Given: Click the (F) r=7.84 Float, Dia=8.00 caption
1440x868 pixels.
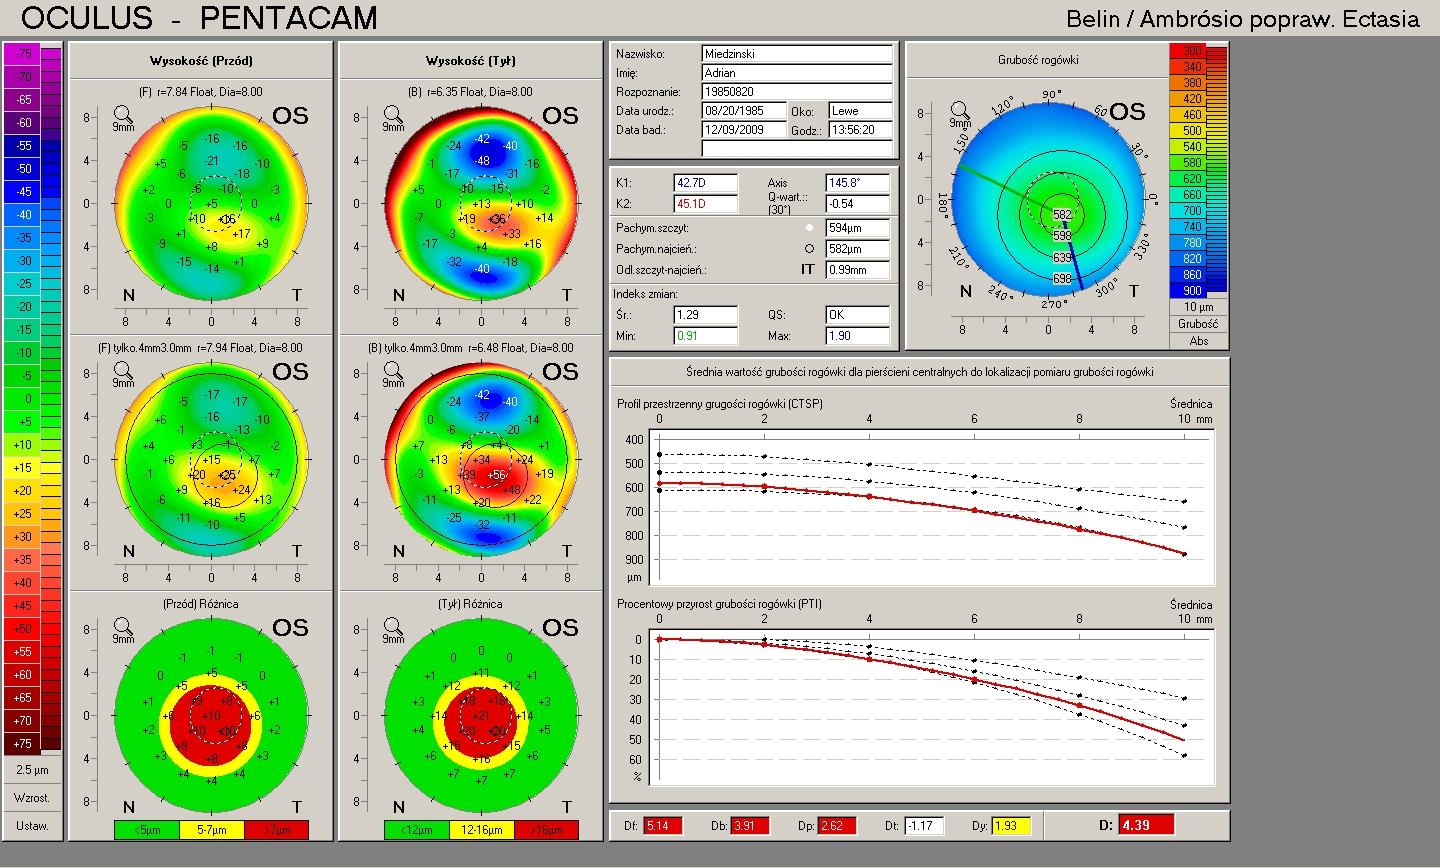Looking at the screenshot, I should (x=201, y=92).
